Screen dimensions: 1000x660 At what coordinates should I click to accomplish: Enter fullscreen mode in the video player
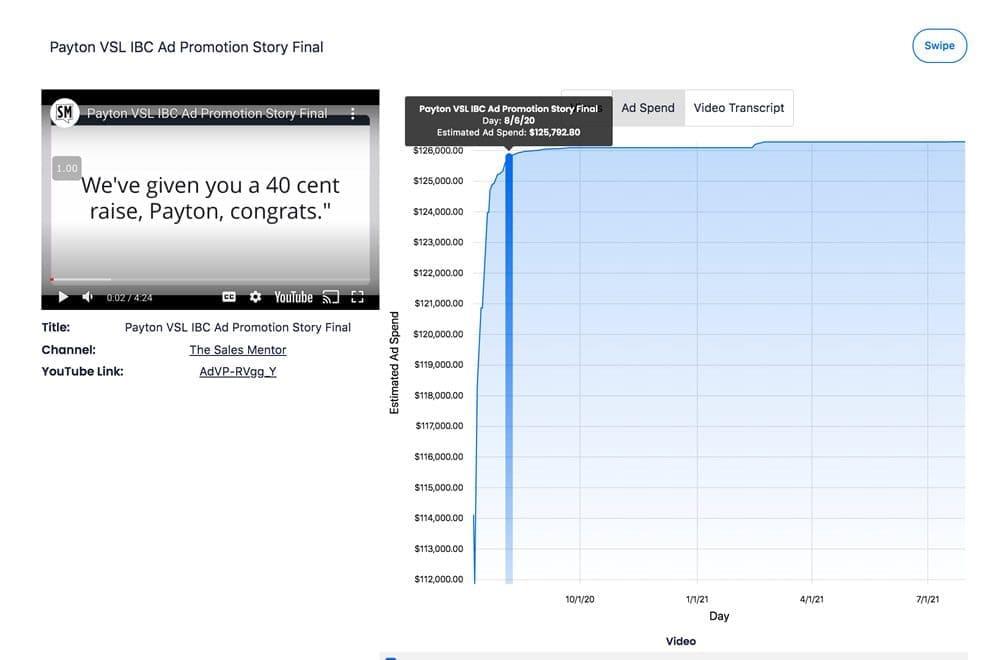pos(357,297)
